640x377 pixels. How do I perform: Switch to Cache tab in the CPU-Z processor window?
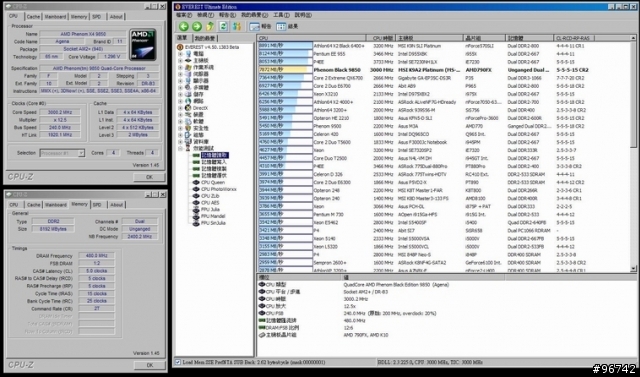[33, 17]
